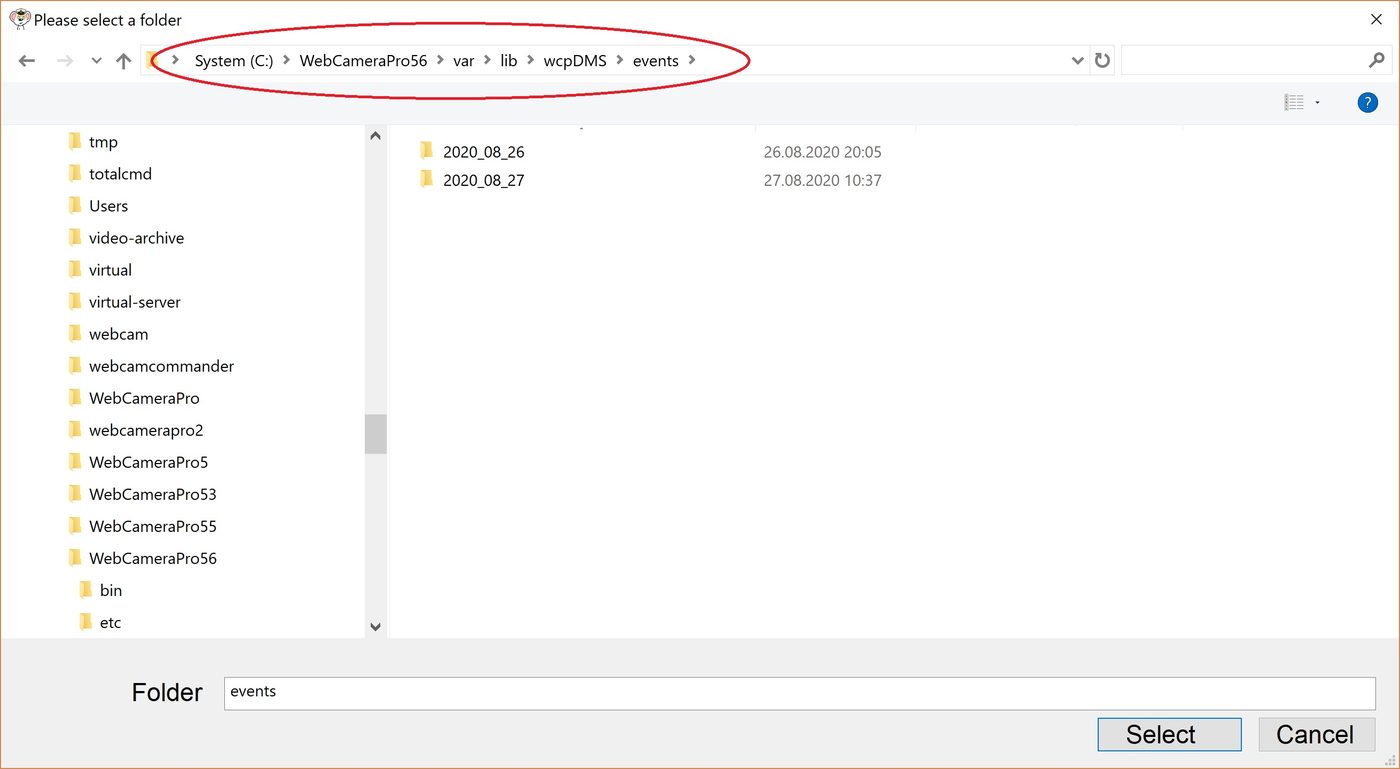Select the 2020_08_27 folder
1400x769 pixels.
pyautogui.click(x=484, y=180)
